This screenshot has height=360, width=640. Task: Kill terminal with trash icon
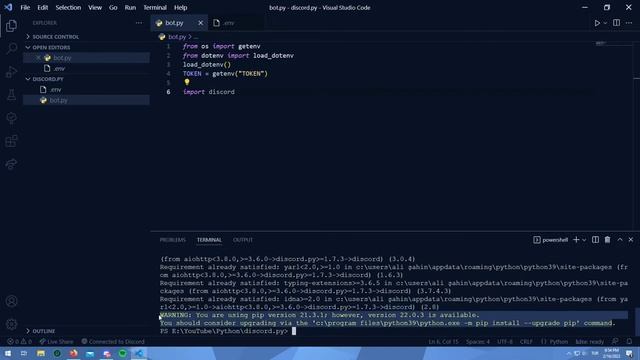coord(607,240)
